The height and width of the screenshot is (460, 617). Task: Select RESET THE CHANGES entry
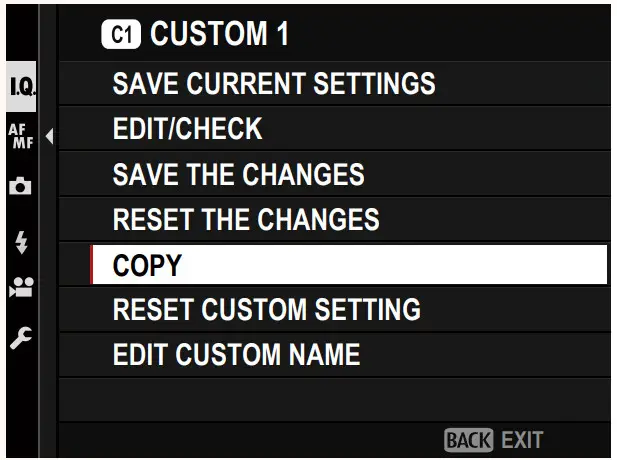click(246, 220)
